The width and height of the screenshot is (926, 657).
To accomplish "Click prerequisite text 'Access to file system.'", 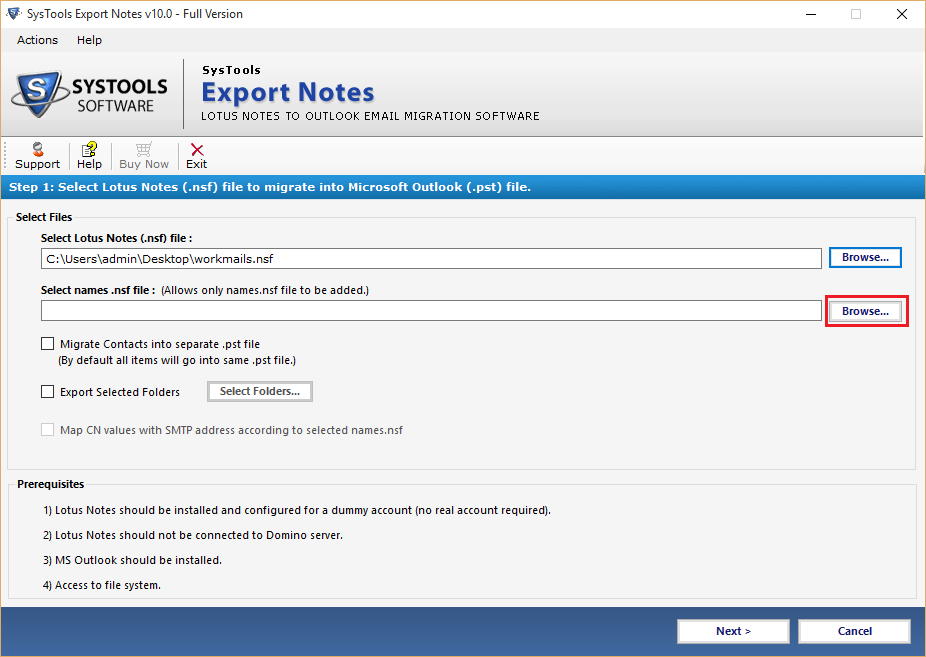I will point(102,585).
